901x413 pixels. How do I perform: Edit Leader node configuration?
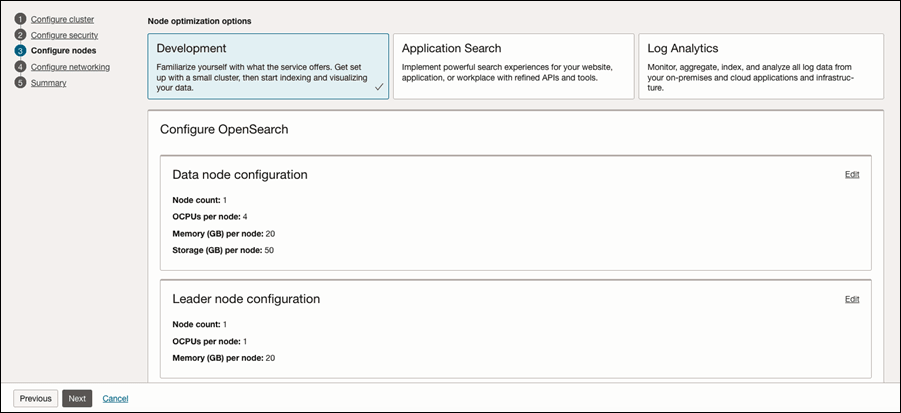852,299
